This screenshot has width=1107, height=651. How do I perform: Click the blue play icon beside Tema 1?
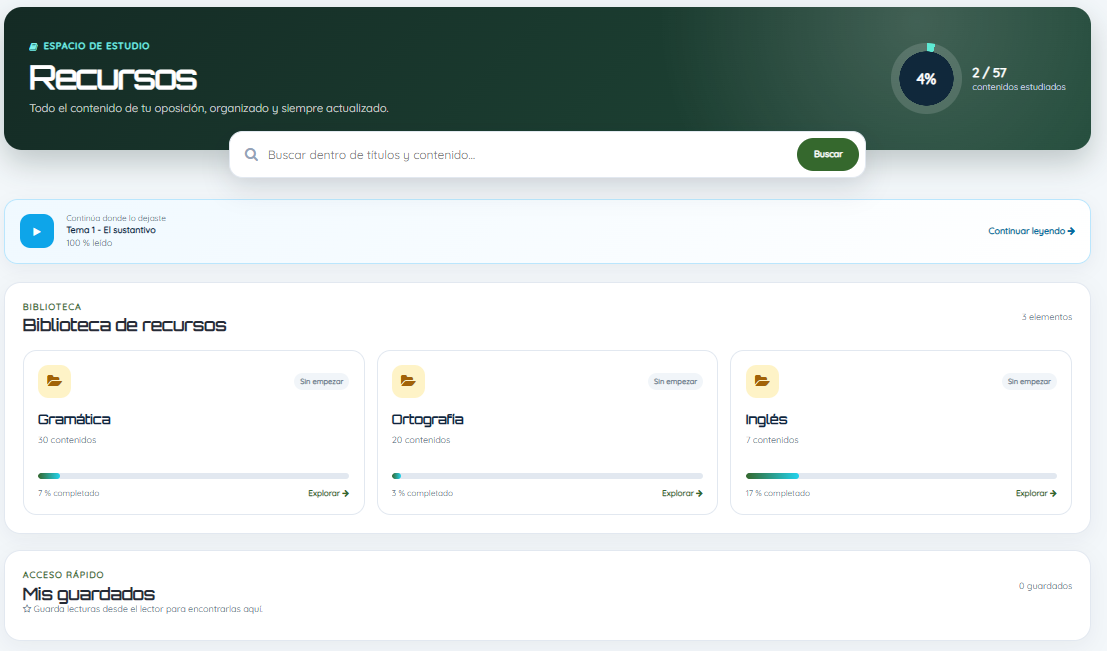click(x=37, y=231)
